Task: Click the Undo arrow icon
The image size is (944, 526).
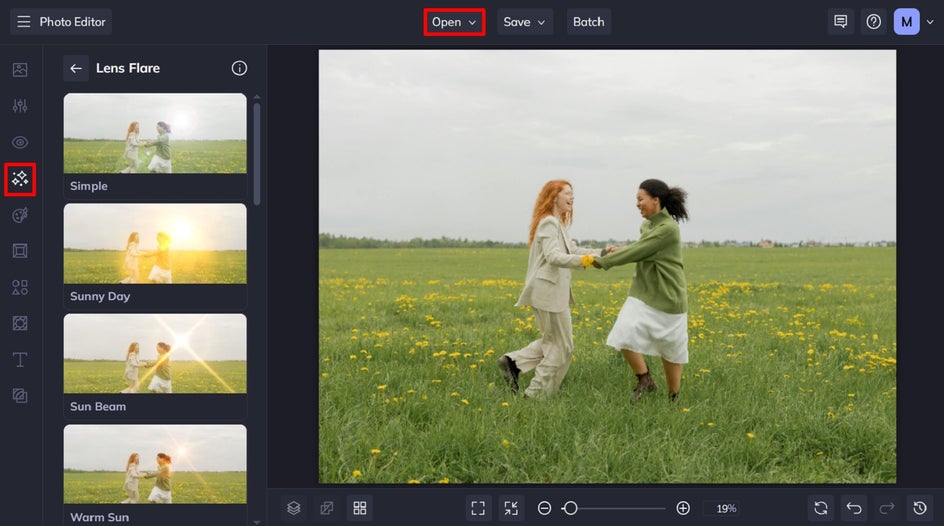Action: click(853, 508)
